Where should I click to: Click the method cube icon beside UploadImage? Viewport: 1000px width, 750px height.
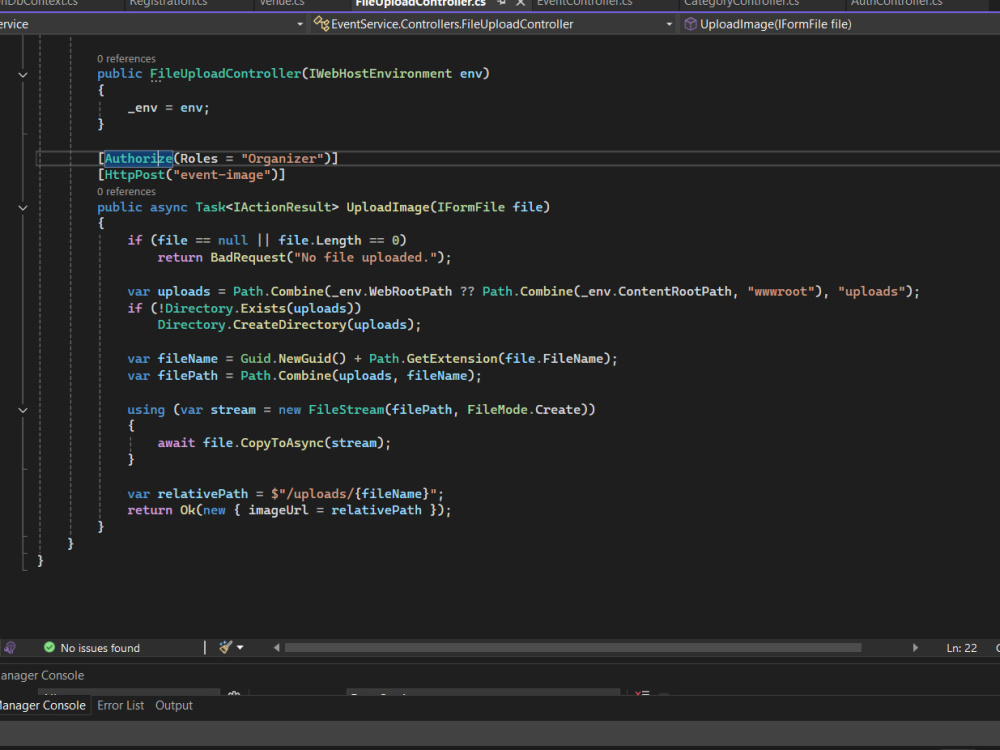(x=690, y=24)
